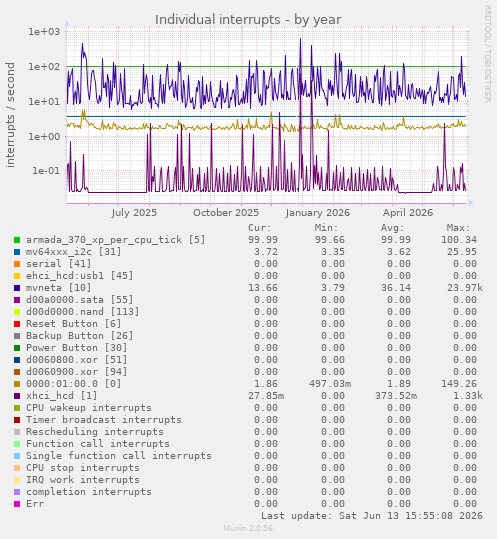Screen dimensions: 497x539
Task: Click the 'd00d0000.nand [113]' legend label
Action: pos(82,312)
